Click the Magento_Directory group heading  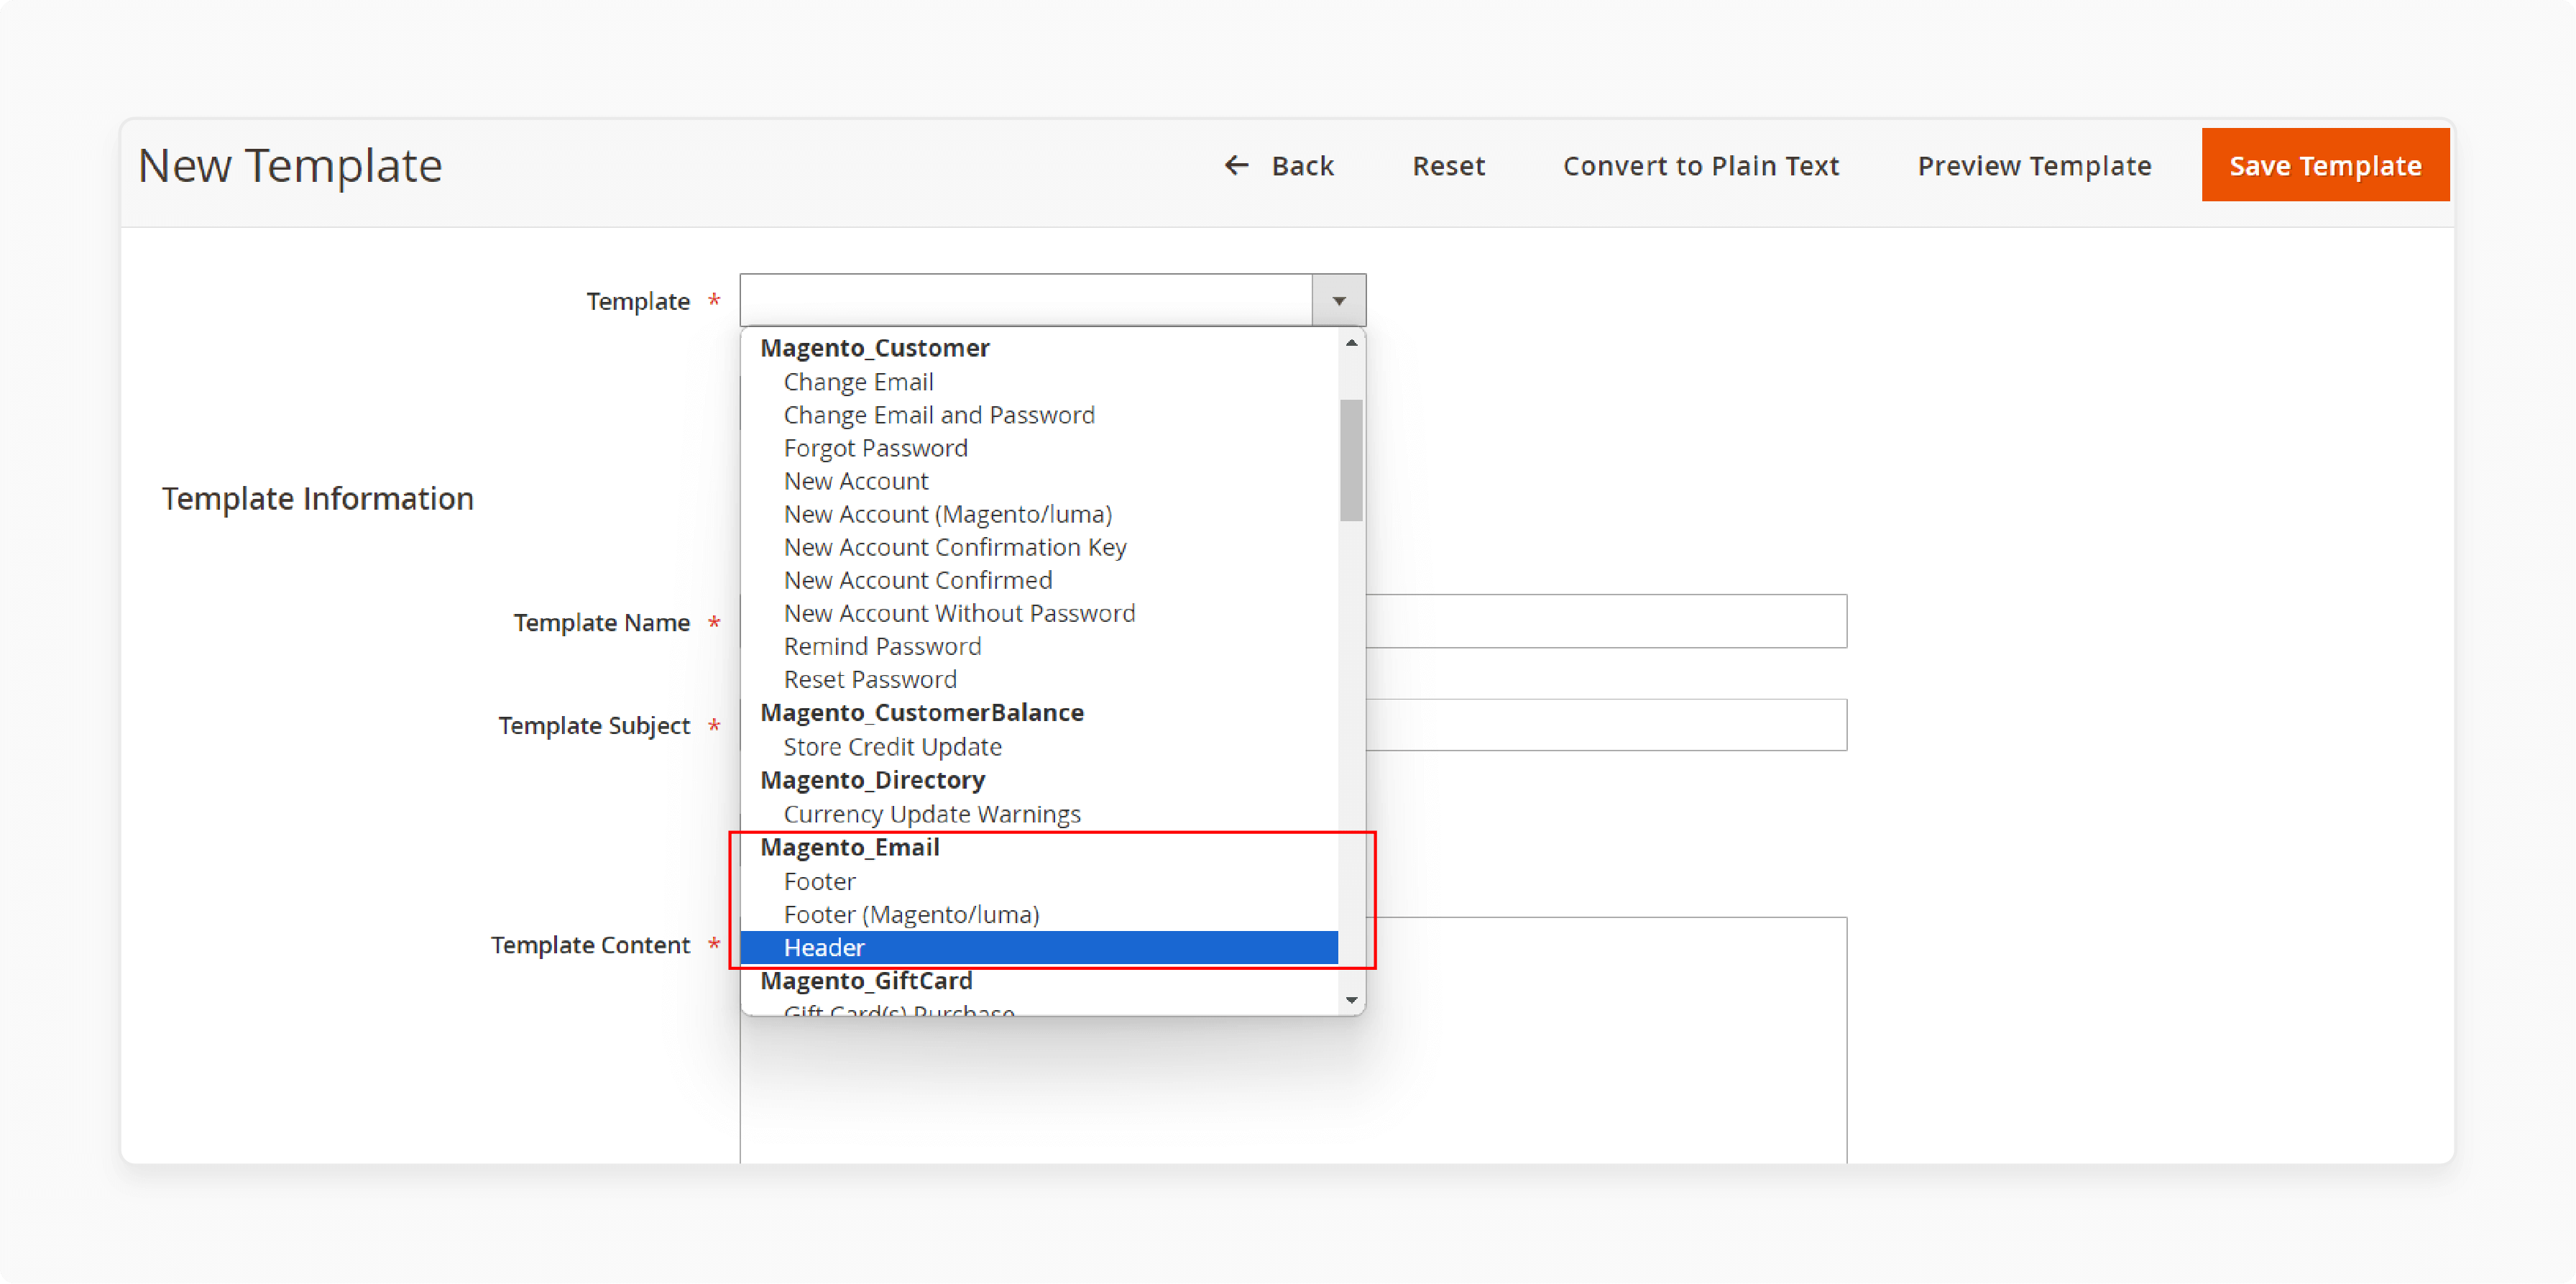pos(872,780)
